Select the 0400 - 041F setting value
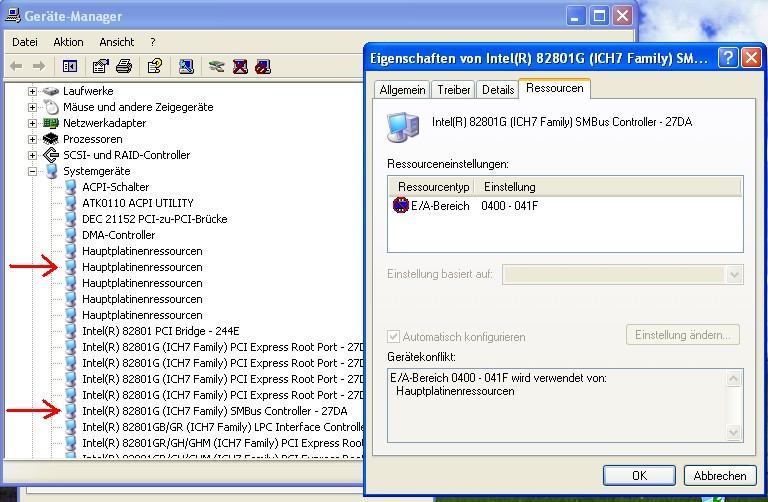 509,206
